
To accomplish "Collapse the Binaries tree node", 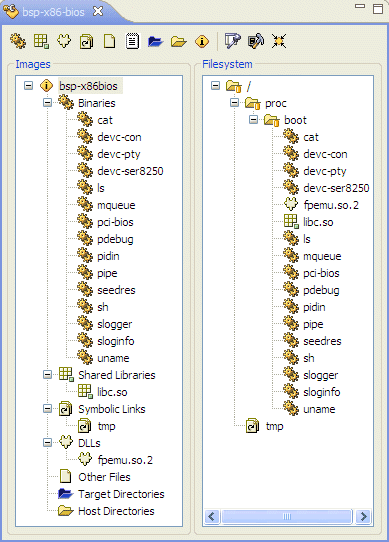I will point(47,103).
